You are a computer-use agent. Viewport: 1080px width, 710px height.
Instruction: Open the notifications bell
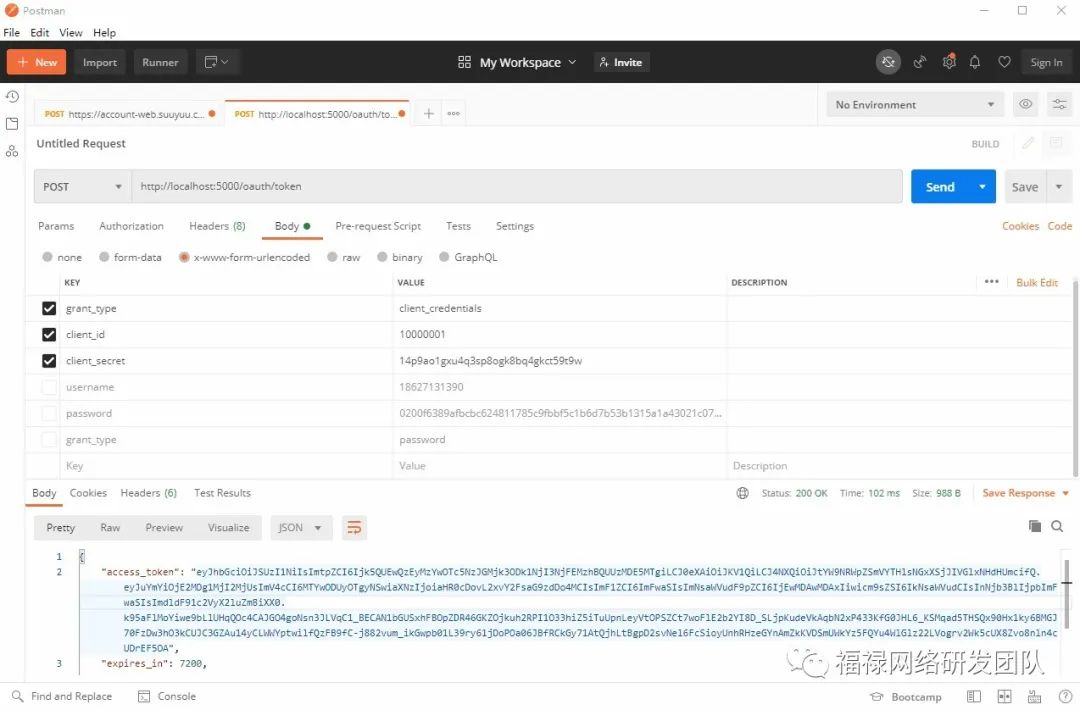[x=975, y=63]
